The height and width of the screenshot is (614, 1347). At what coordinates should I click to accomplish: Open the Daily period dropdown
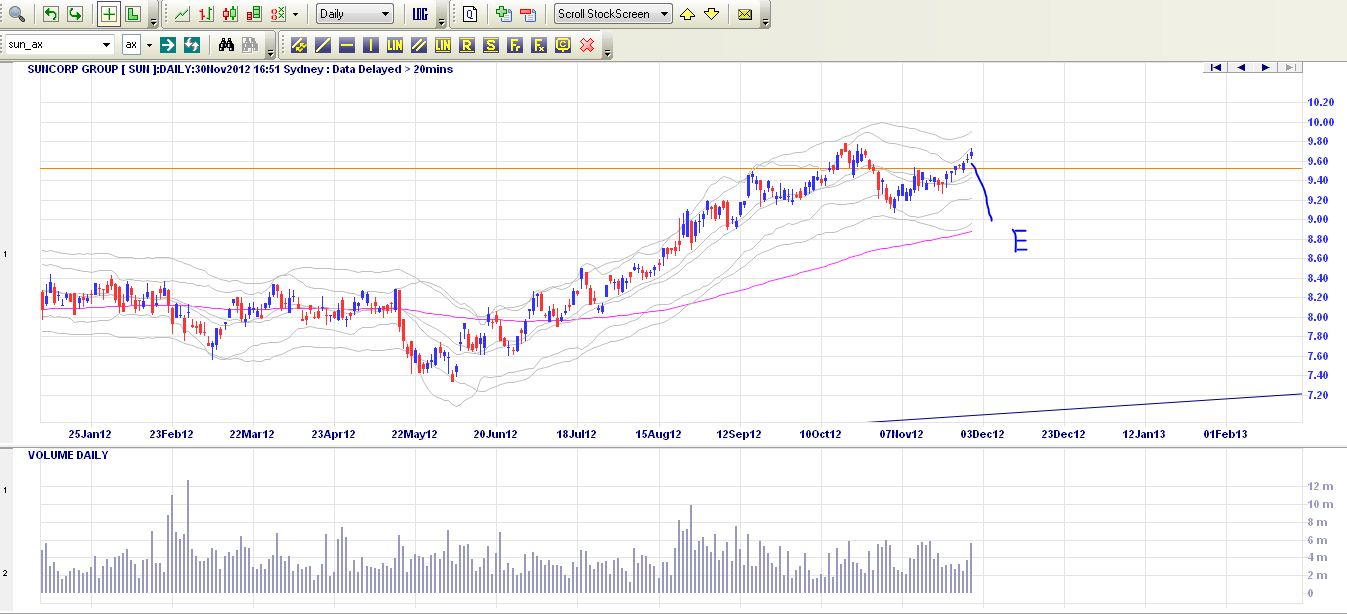[x=355, y=14]
